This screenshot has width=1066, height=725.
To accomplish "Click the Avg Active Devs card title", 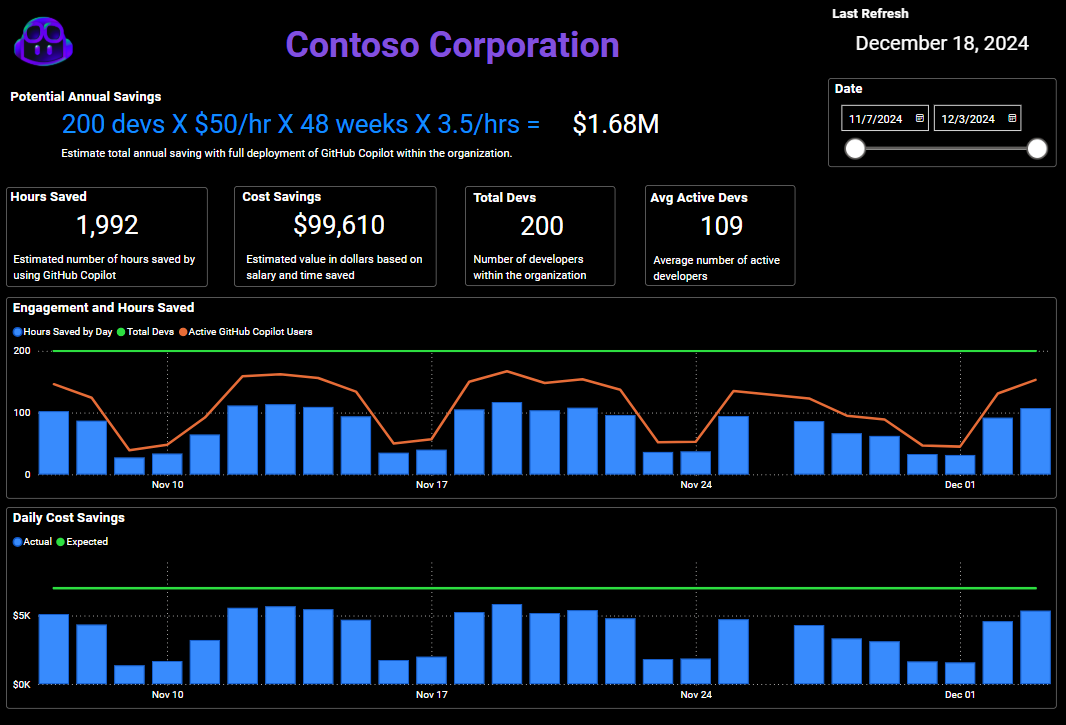I will (x=699, y=198).
